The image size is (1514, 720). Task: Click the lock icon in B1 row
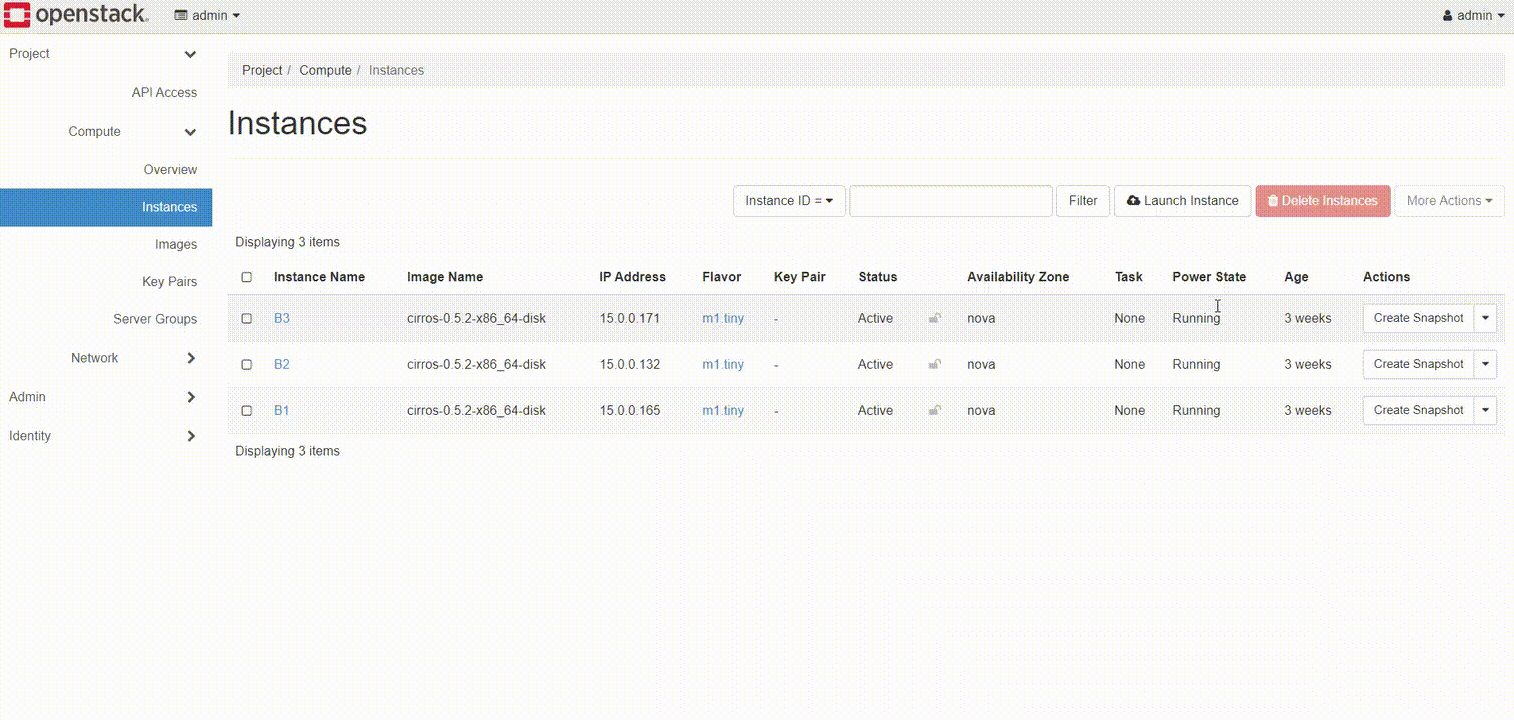pos(934,410)
